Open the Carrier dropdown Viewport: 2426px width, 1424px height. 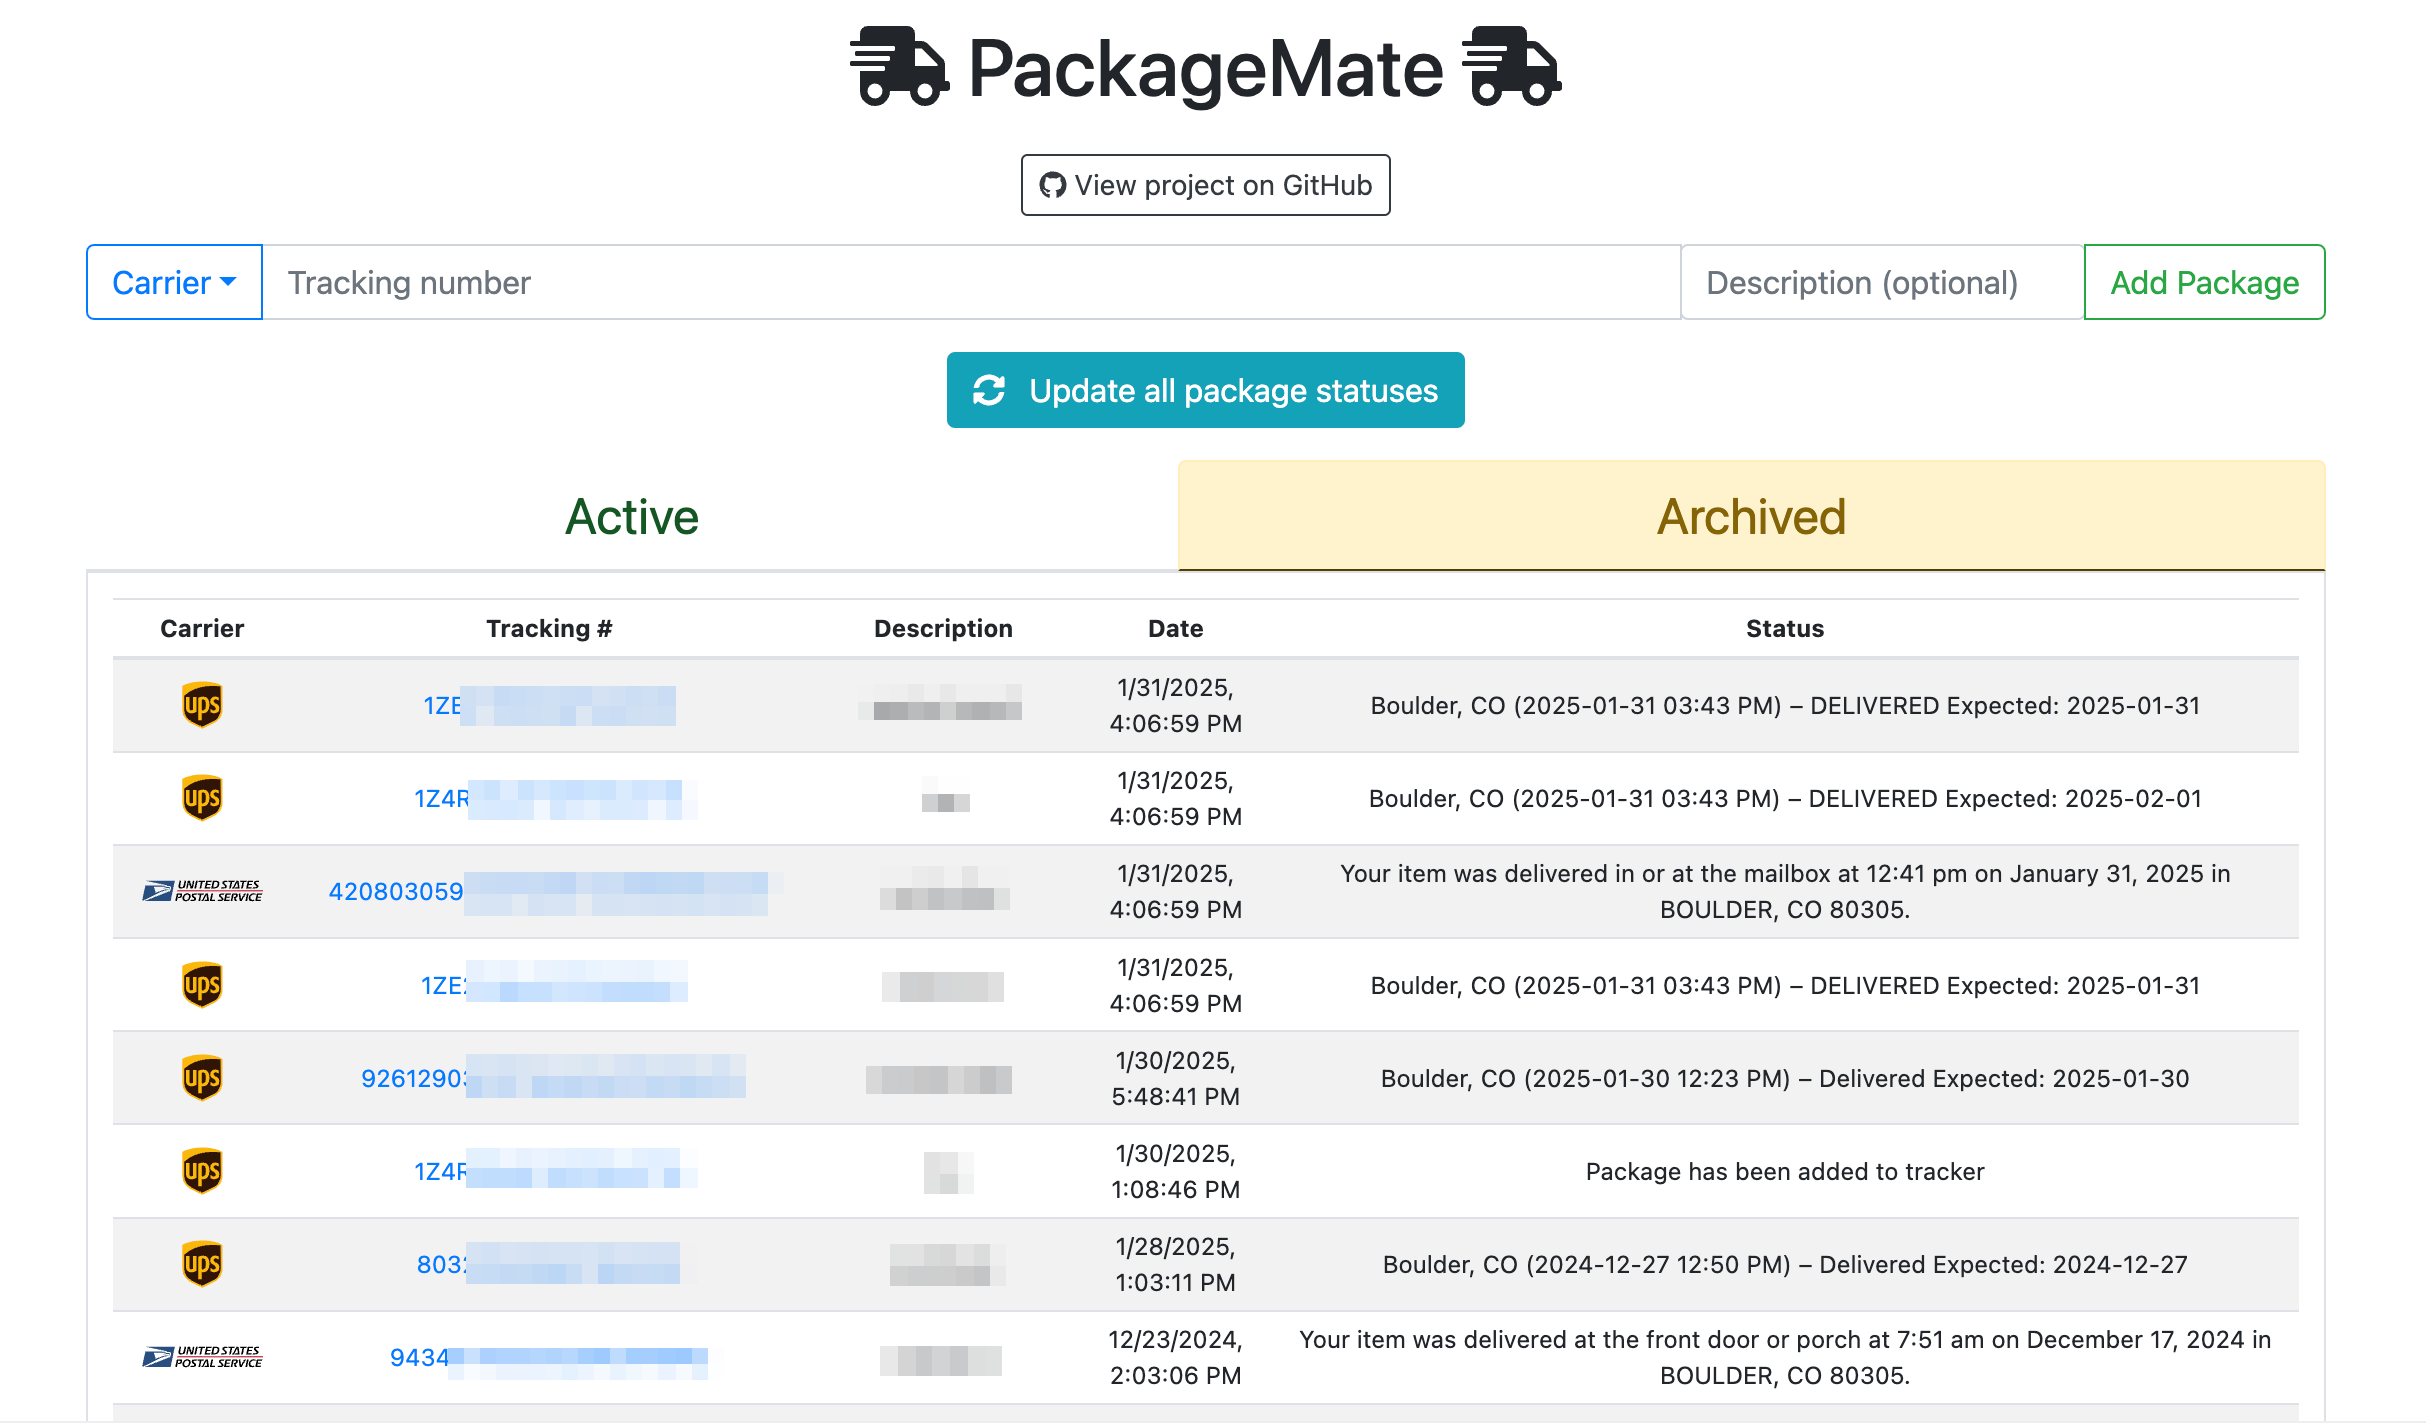pyautogui.click(x=173, y=282)
